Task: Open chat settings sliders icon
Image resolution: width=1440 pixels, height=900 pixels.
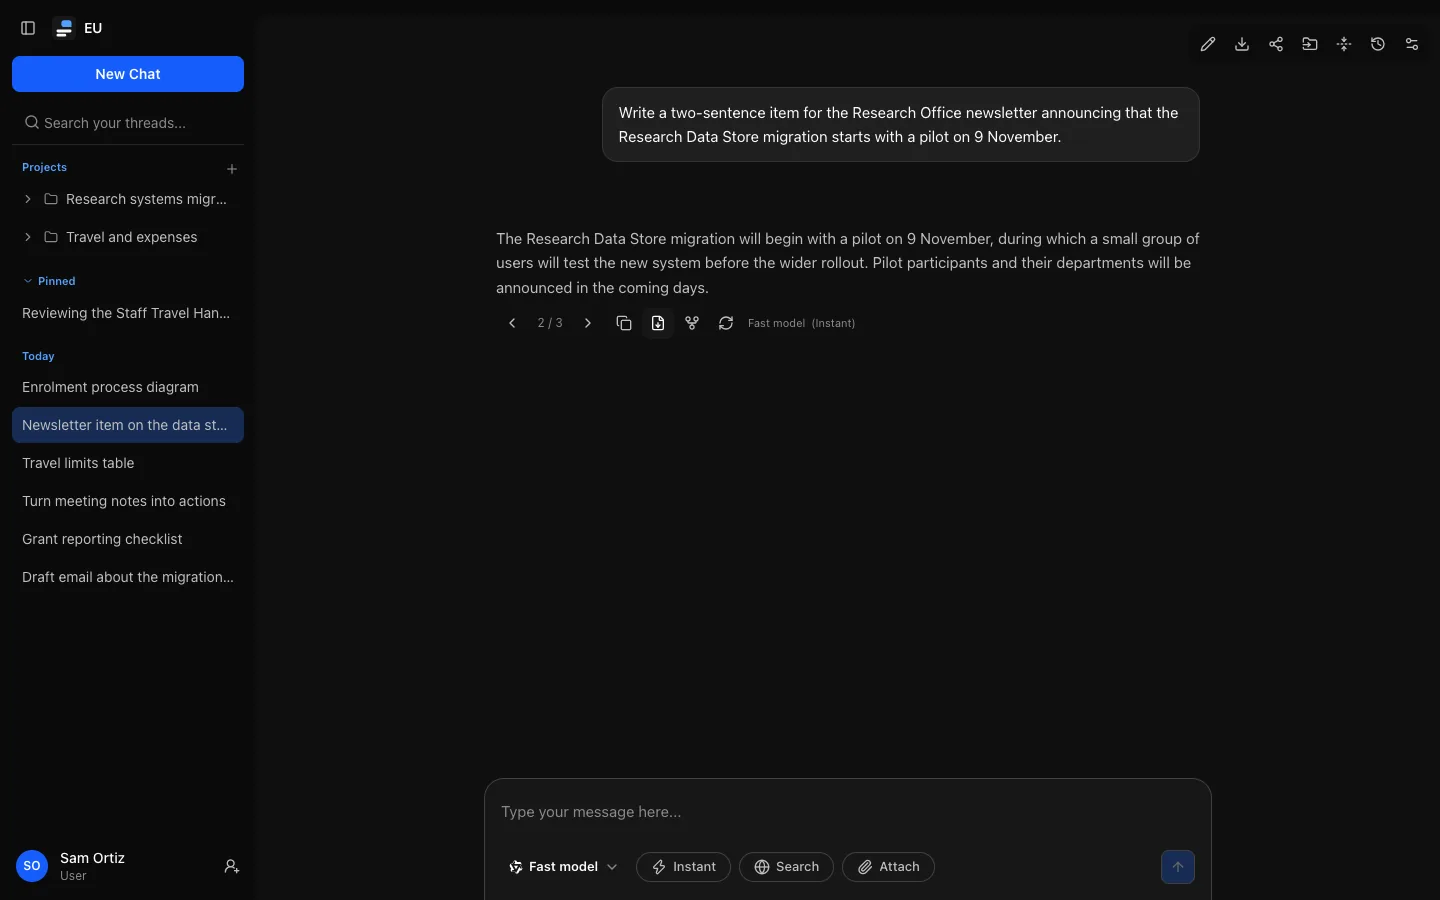Action: pos(1412,44)
